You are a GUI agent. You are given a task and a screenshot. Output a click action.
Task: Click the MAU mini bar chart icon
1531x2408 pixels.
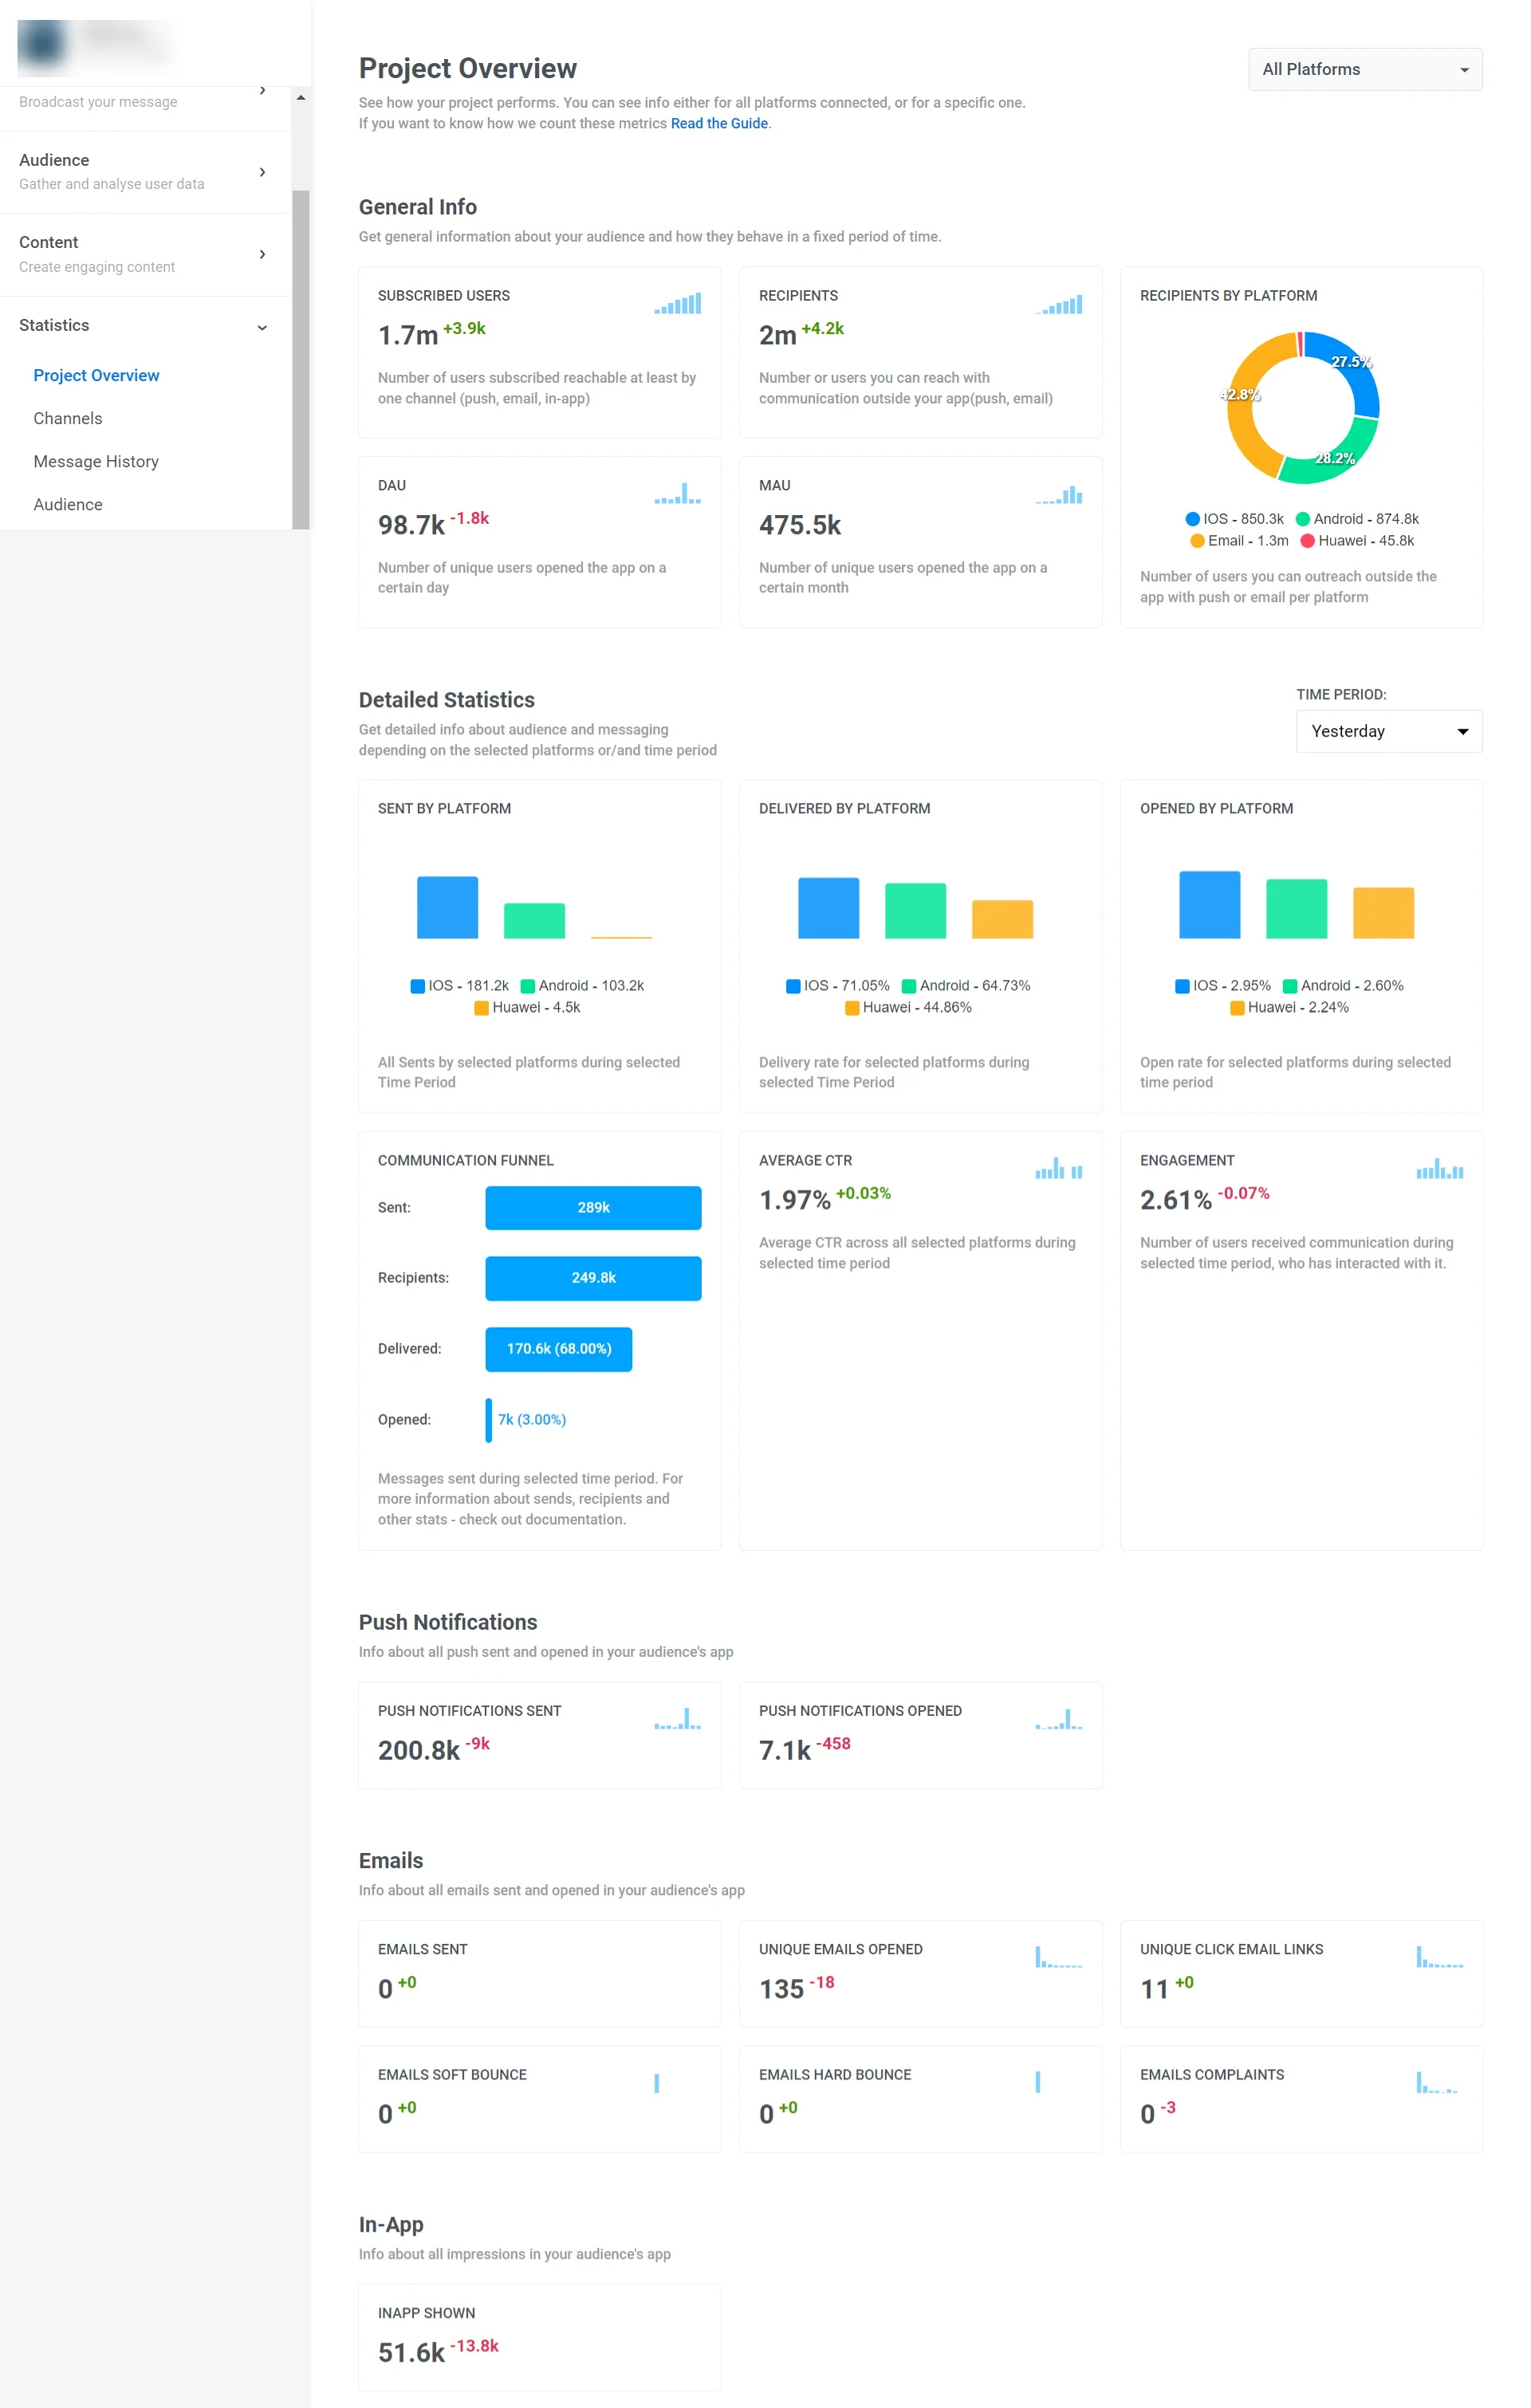1058,494
